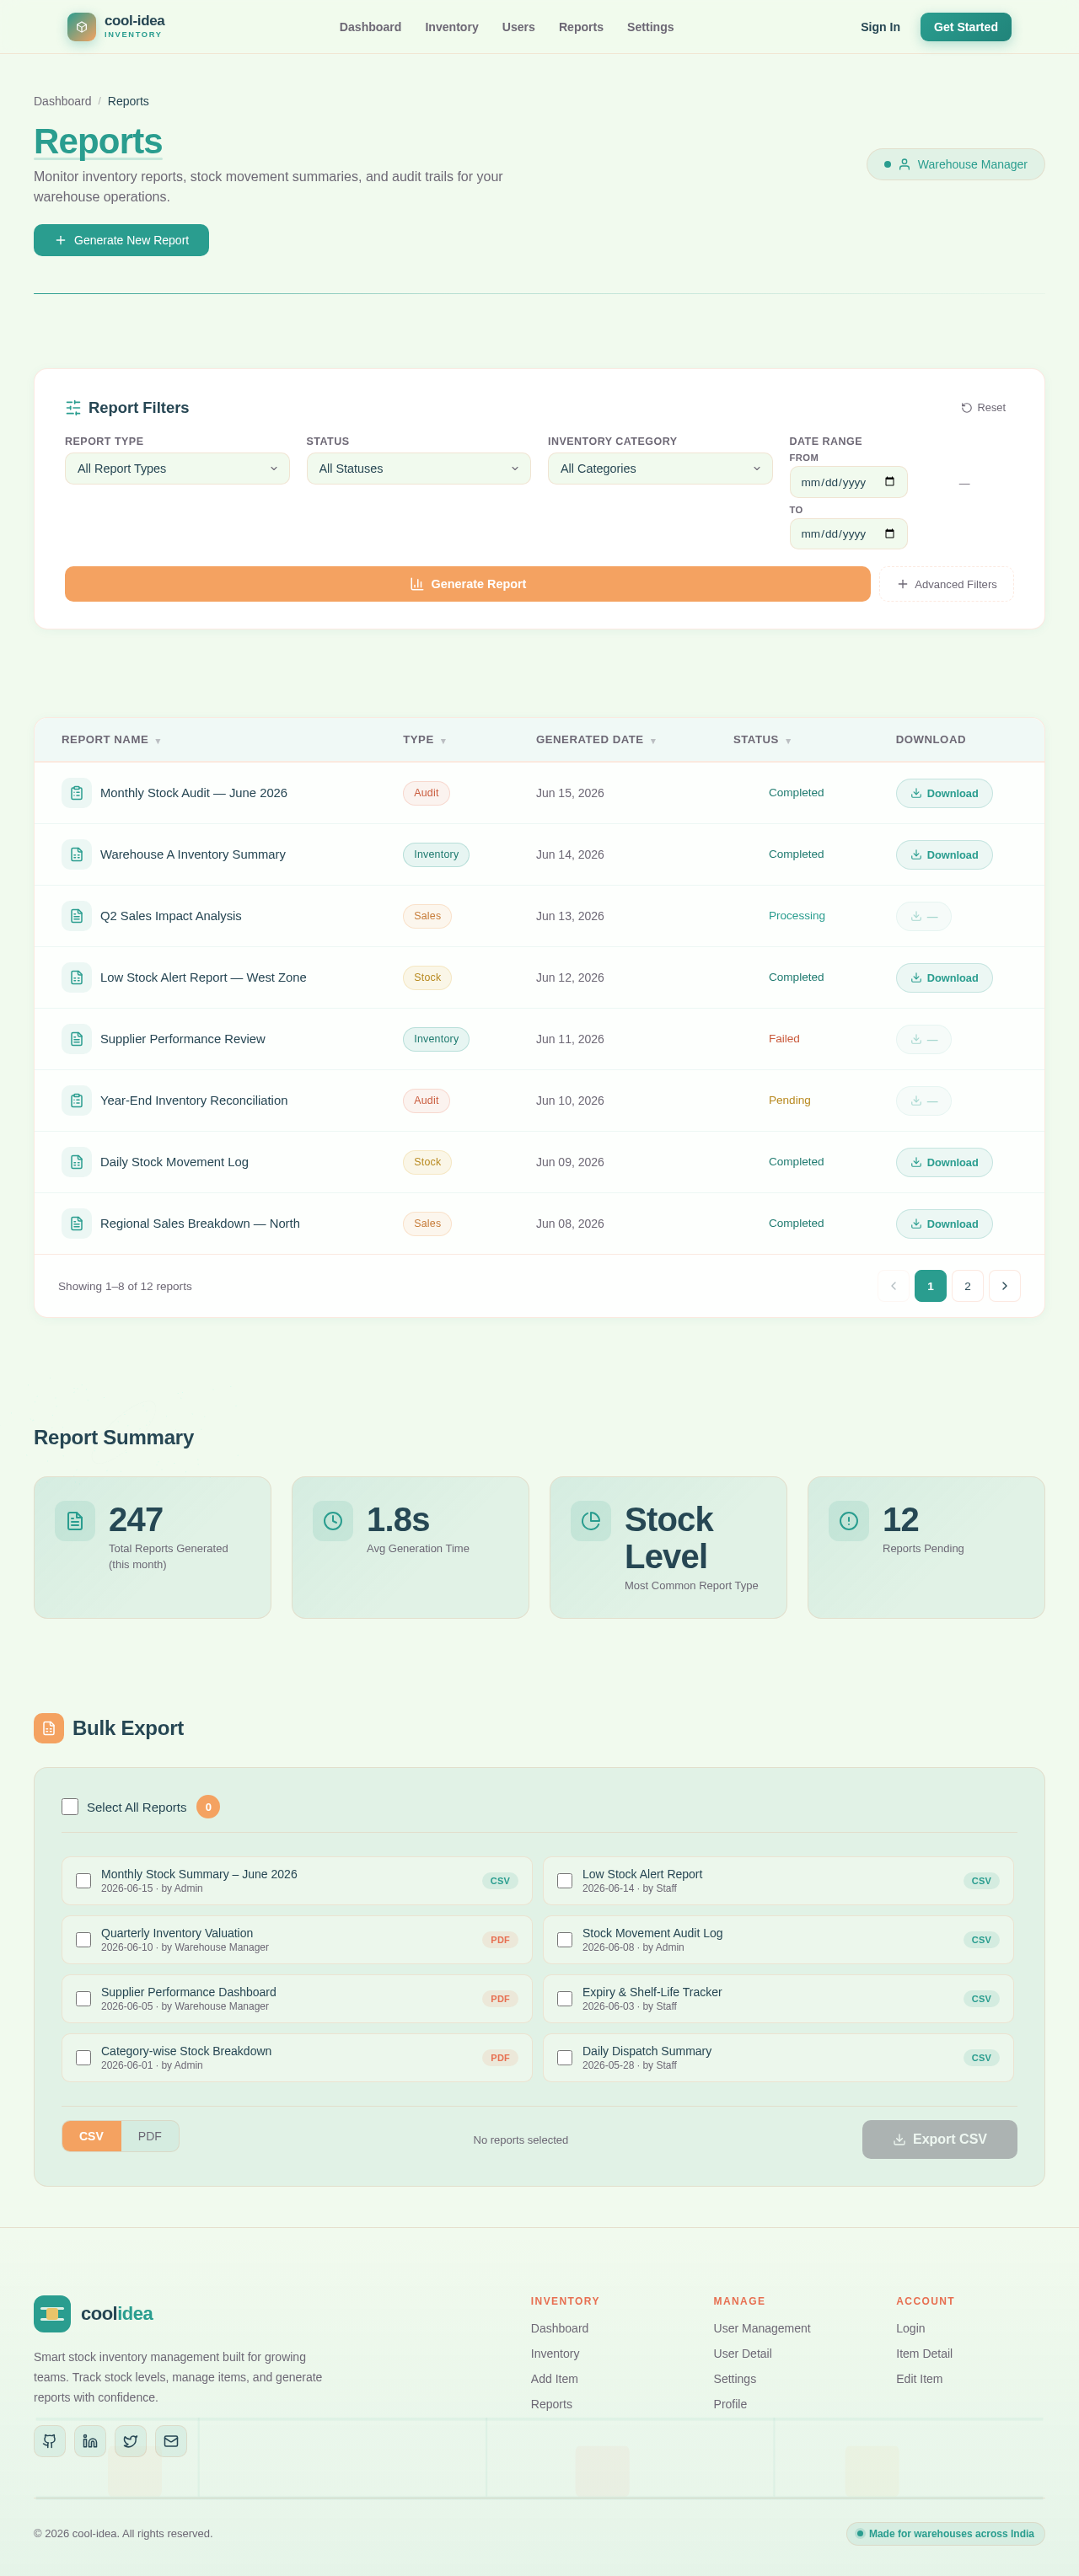1079x2576 pixels.
Task: Open the Twitter link in the footer
Action: click(131, 2441)
